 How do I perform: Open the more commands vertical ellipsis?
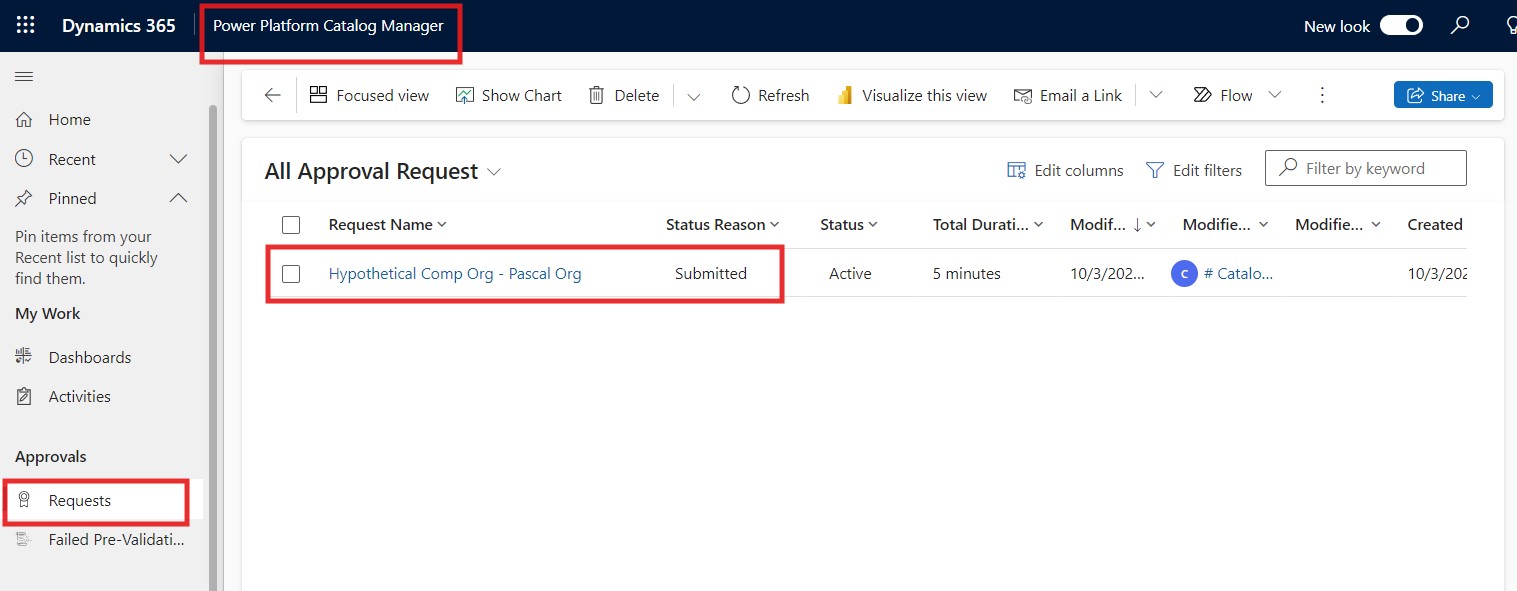(x=1322, y=95)
